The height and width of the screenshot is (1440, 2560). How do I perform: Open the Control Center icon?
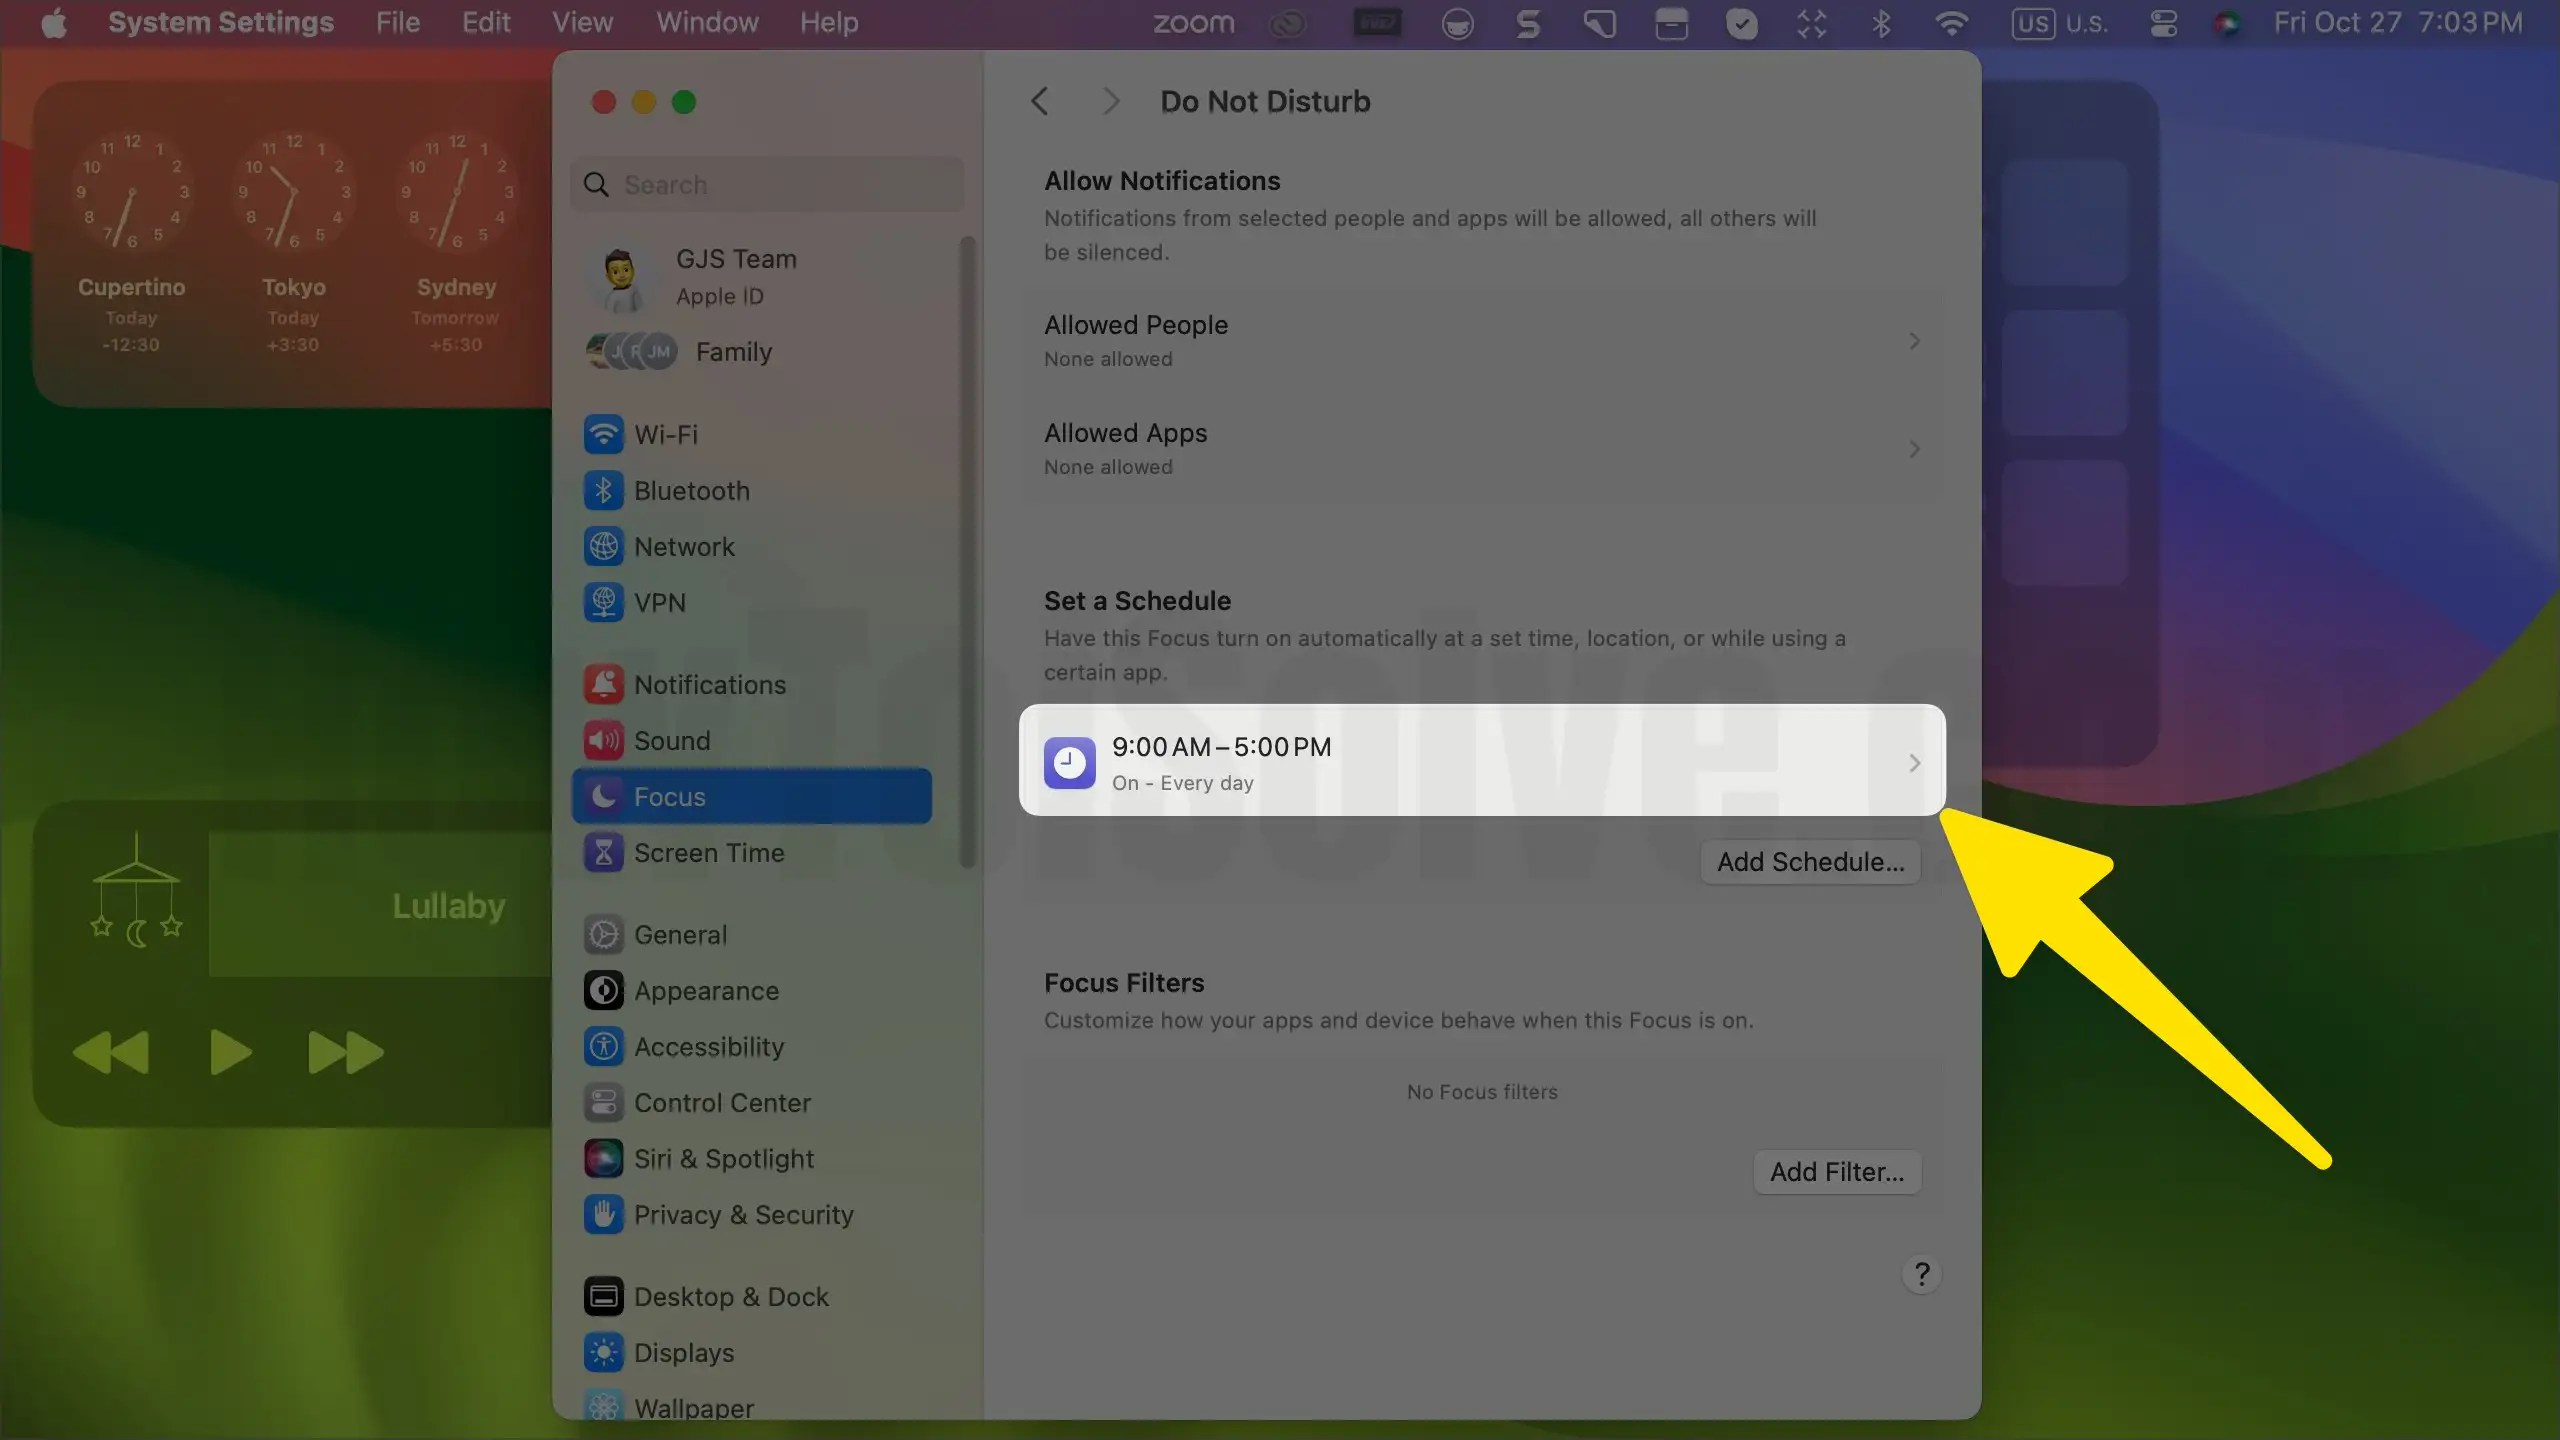[x=603, y=1103]
